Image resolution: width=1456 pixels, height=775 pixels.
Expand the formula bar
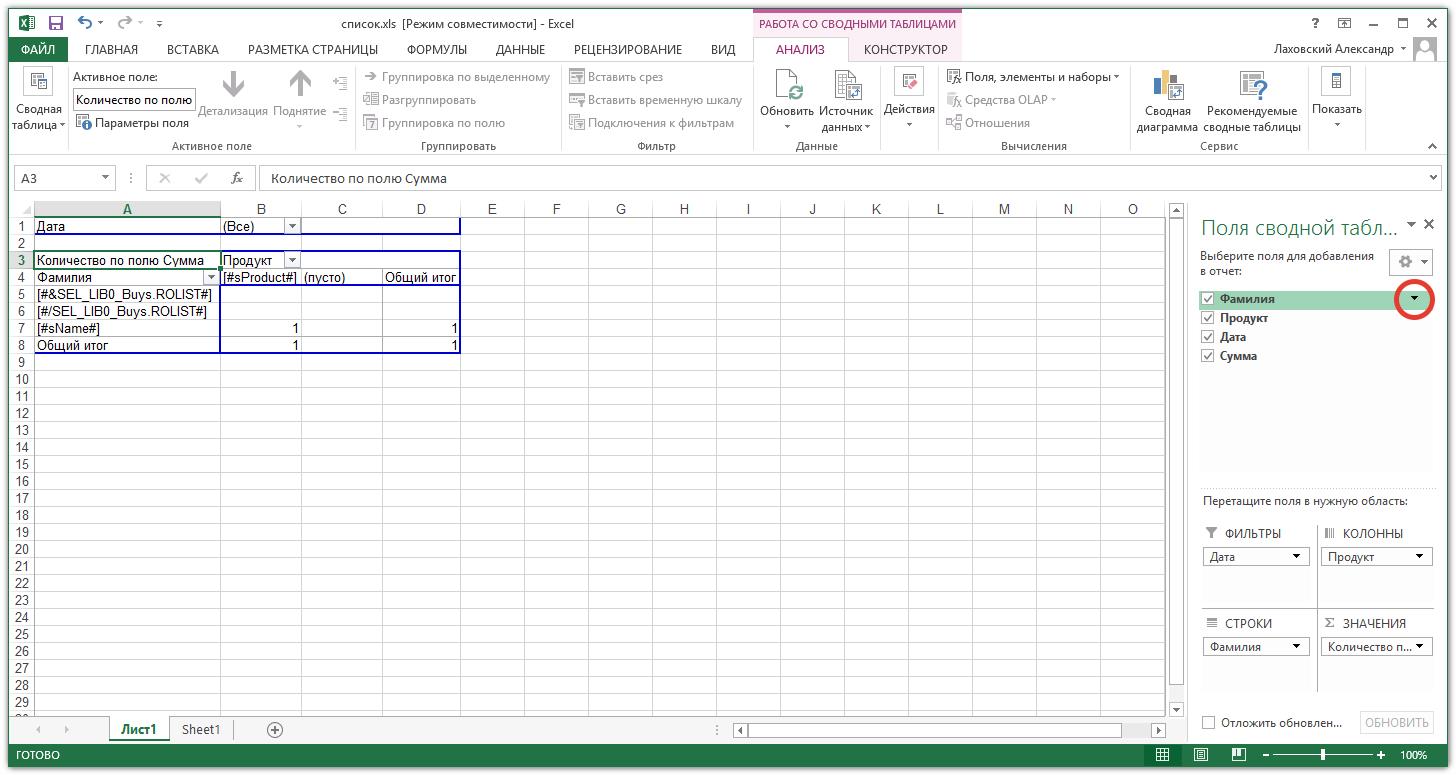point(1435,178)
